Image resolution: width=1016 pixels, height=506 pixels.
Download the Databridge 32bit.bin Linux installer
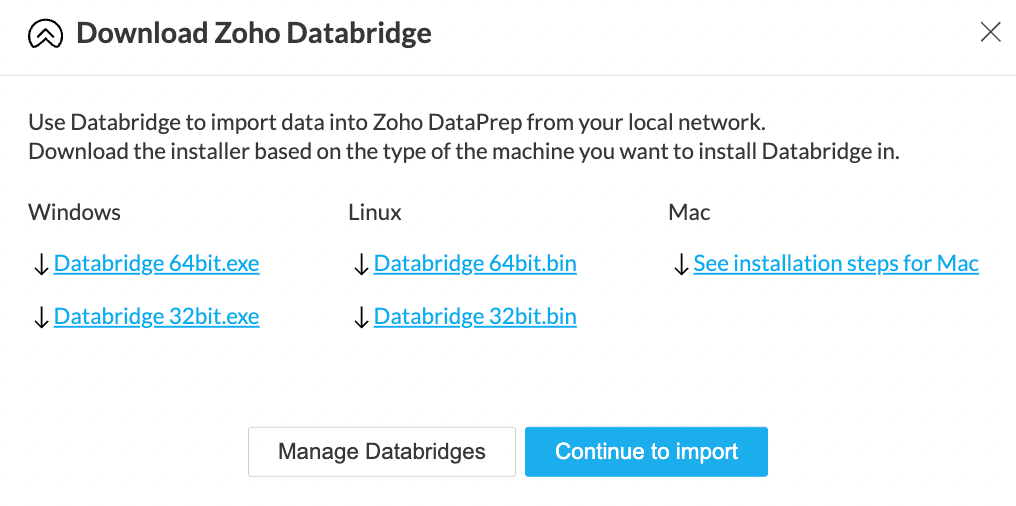click(475, 317)
